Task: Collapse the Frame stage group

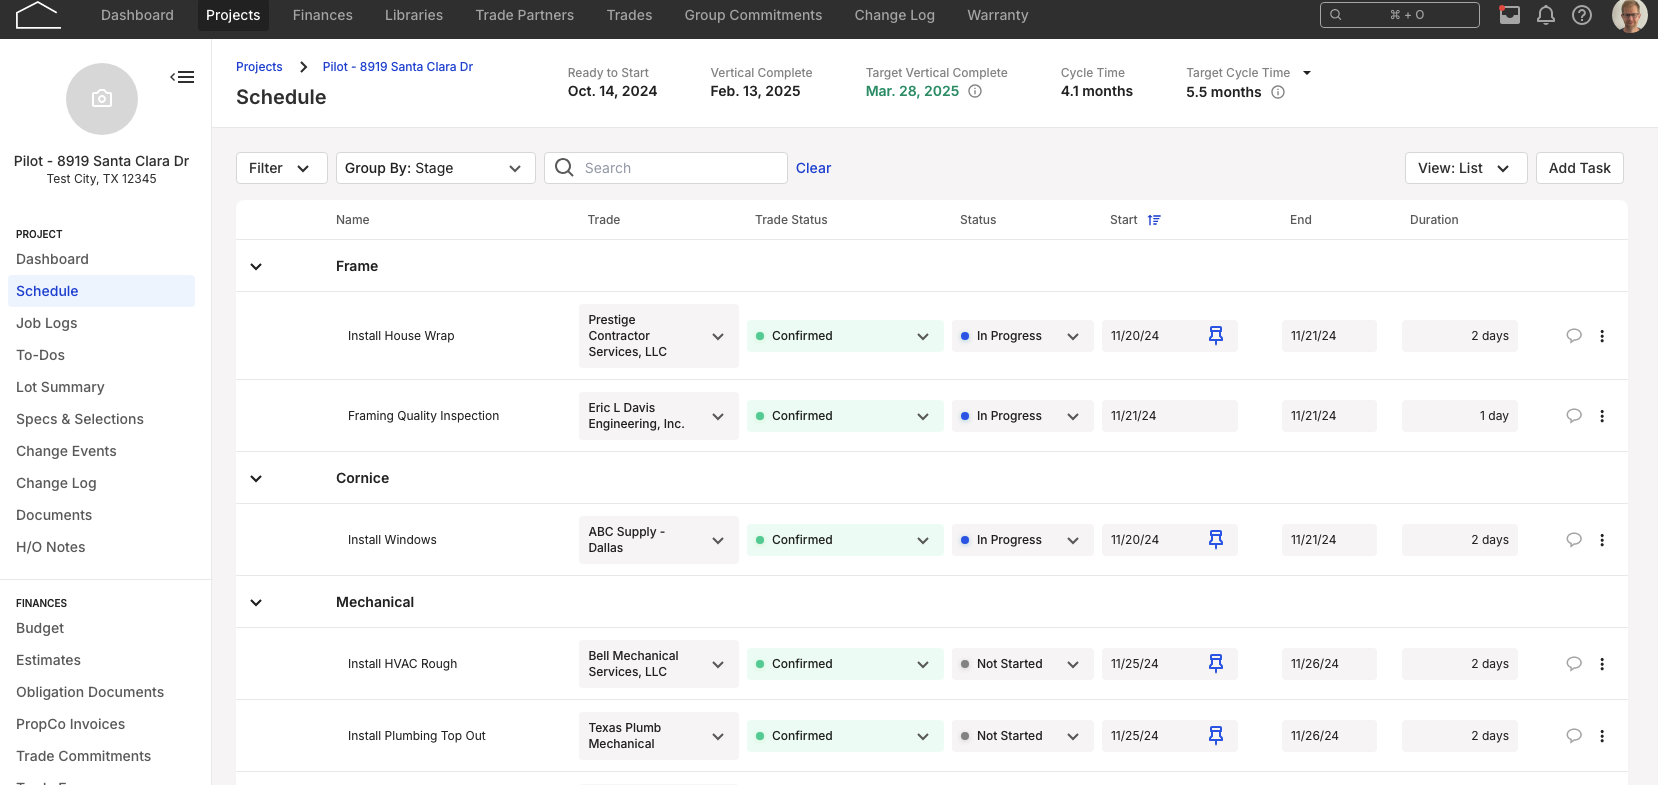Action: tap(256, 267)
